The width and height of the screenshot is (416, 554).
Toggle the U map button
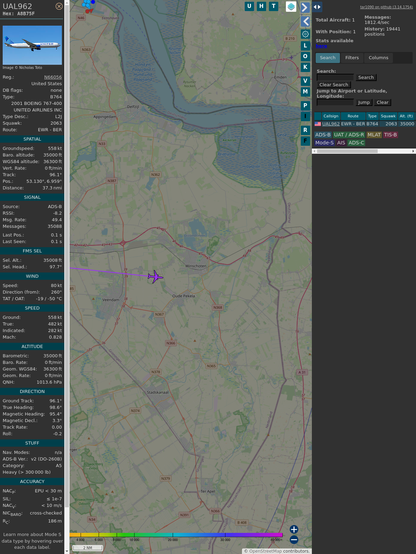250,6
